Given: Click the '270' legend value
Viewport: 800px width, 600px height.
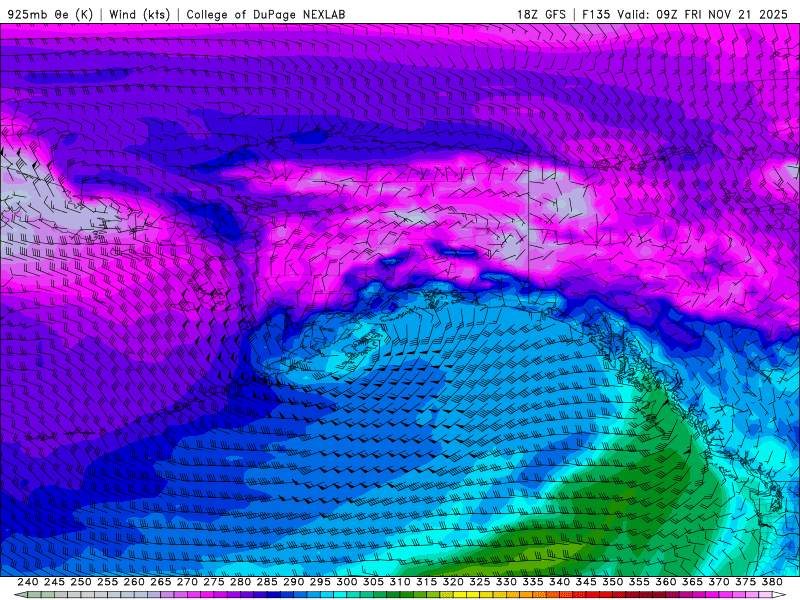Looking at the screenshot, I should (x=187, y=582).
